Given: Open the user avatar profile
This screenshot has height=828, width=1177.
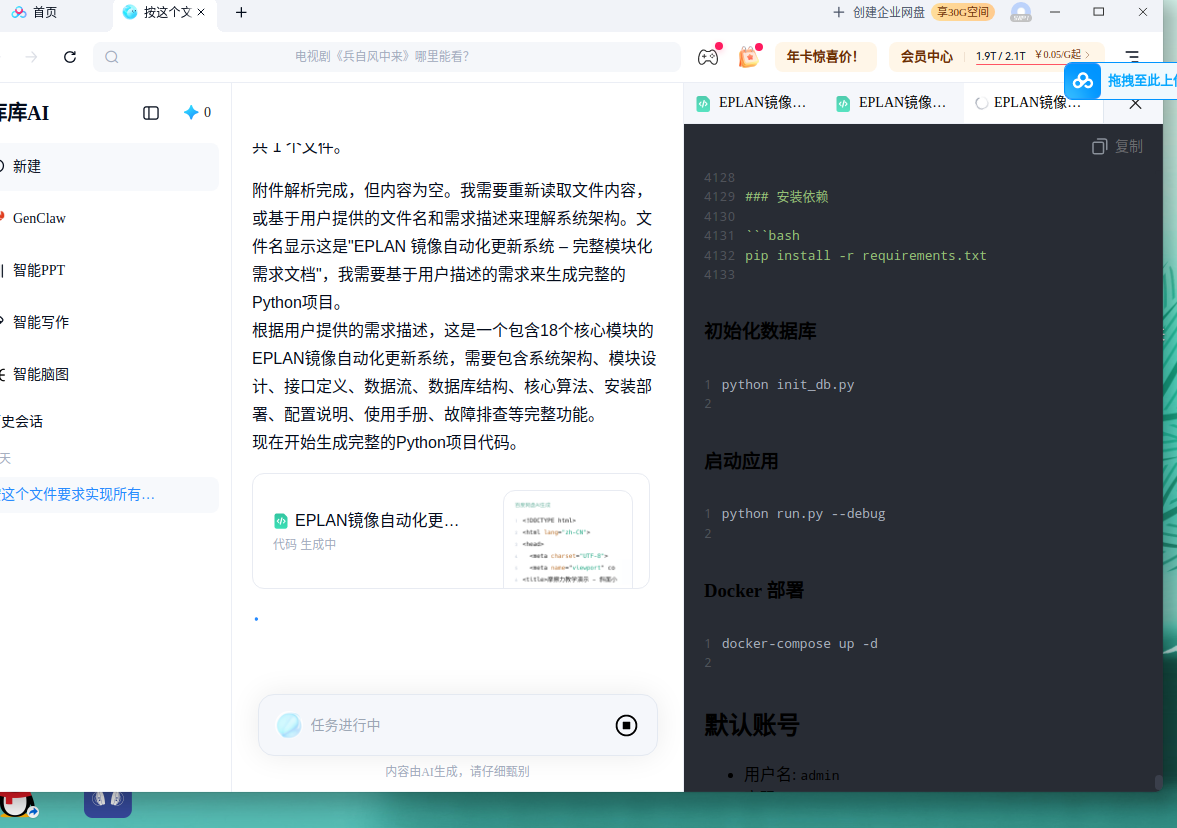Looking at the screenshot, I should (1020, 12).
